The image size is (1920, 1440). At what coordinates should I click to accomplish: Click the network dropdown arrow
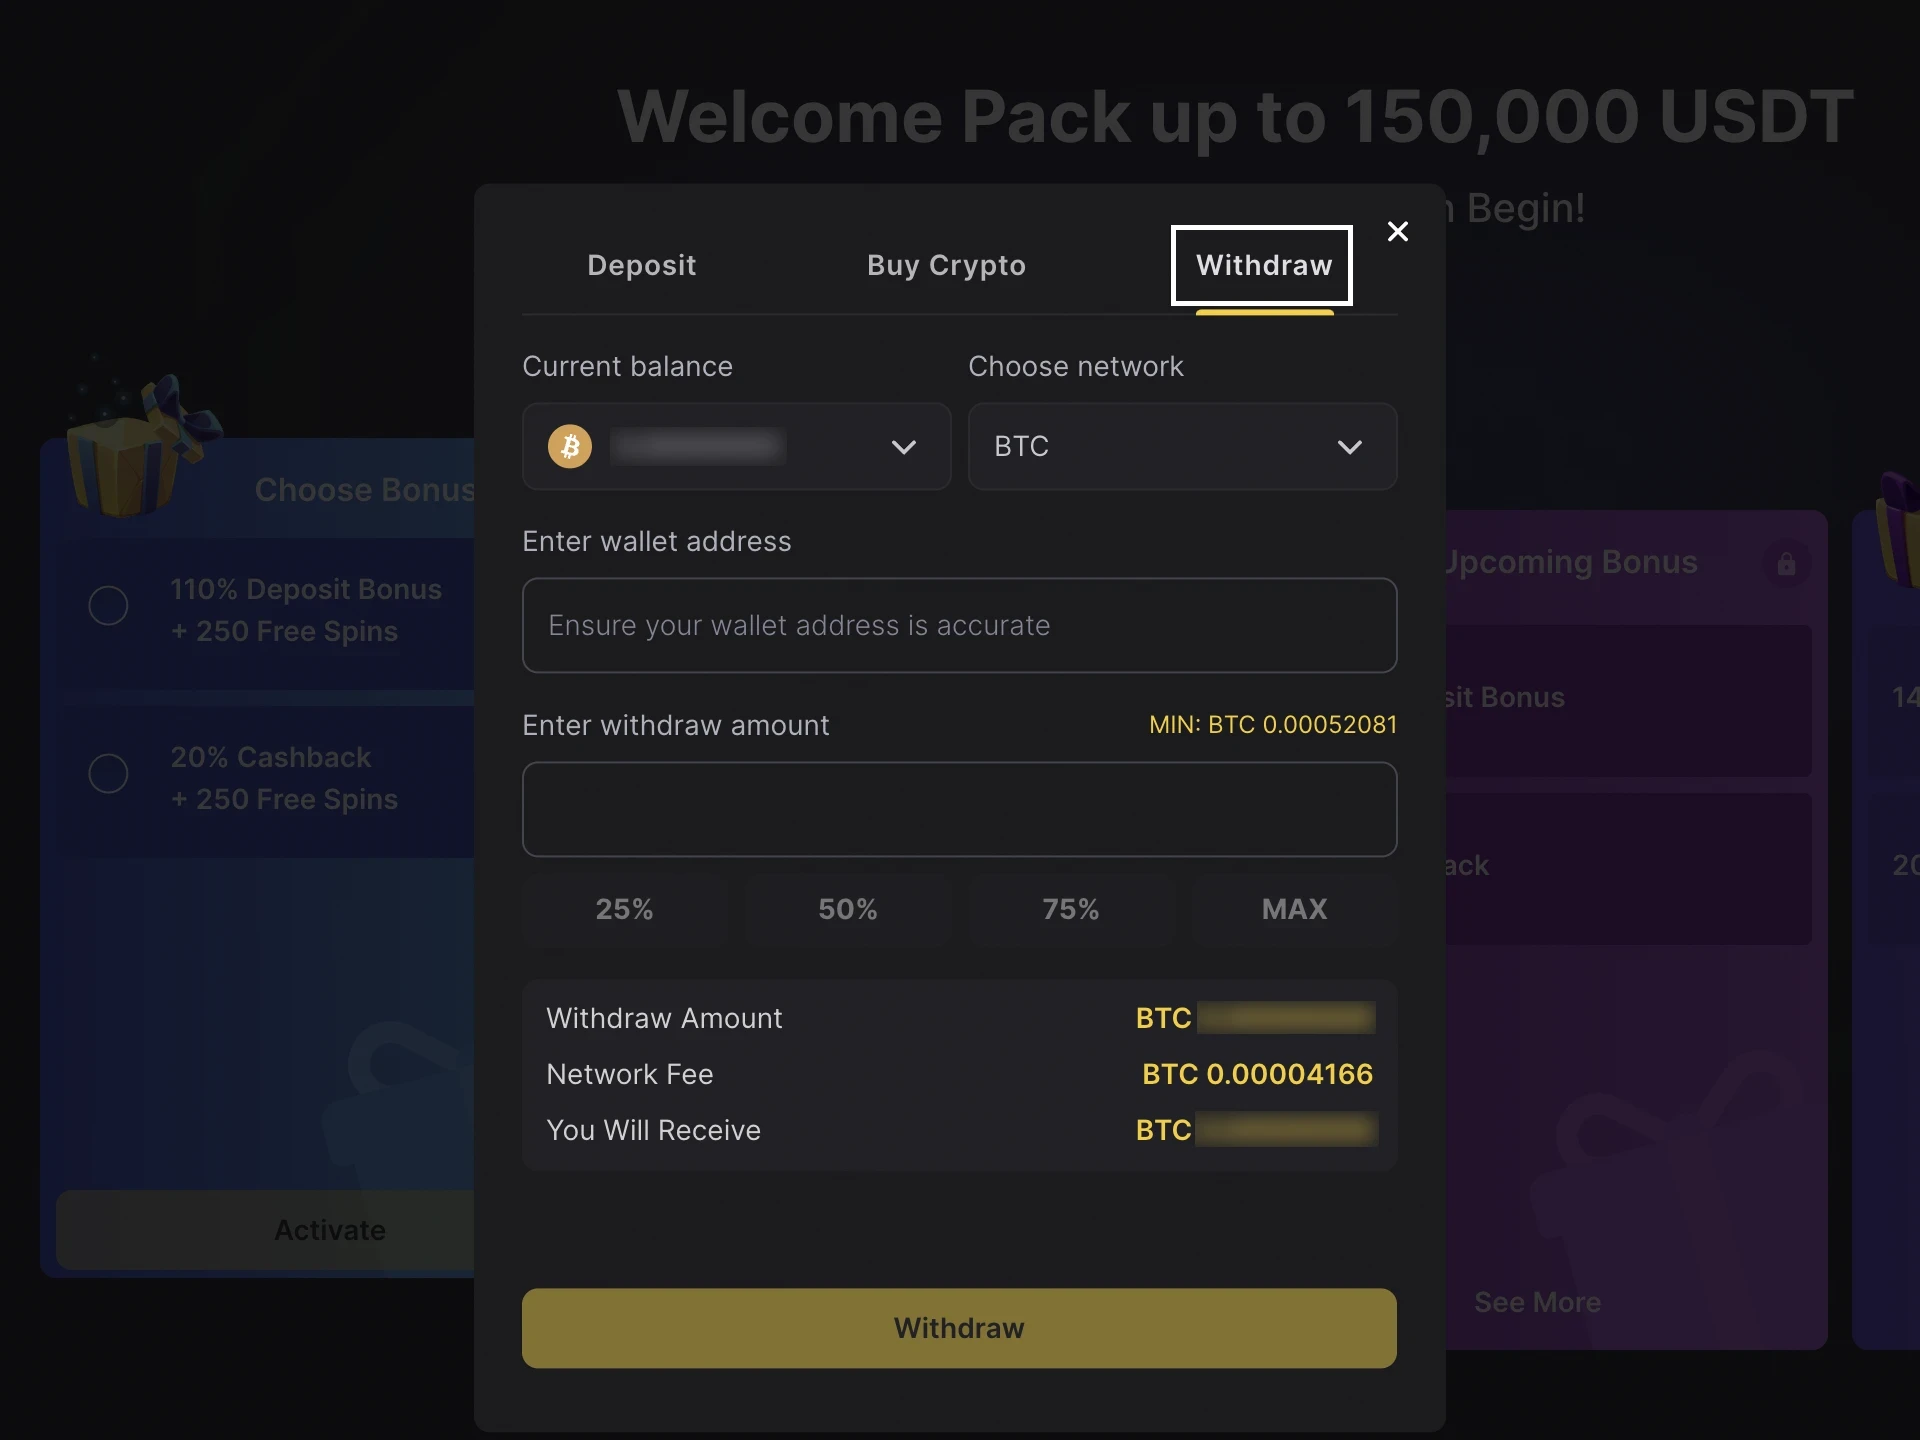pos(1349,446)
